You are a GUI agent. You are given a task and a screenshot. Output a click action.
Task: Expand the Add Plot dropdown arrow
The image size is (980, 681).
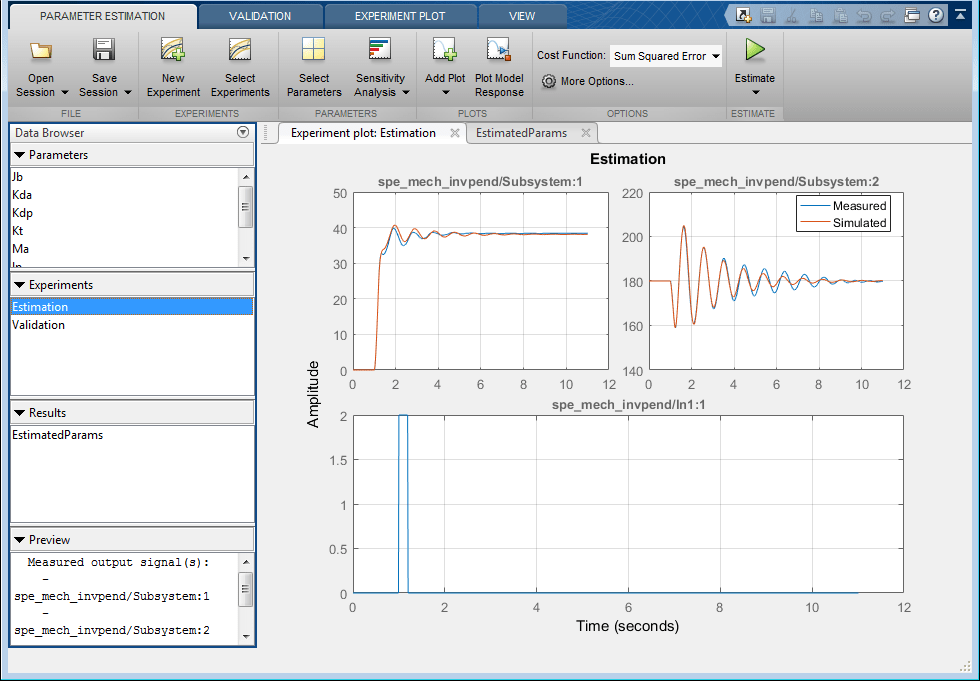pos(446,93)
